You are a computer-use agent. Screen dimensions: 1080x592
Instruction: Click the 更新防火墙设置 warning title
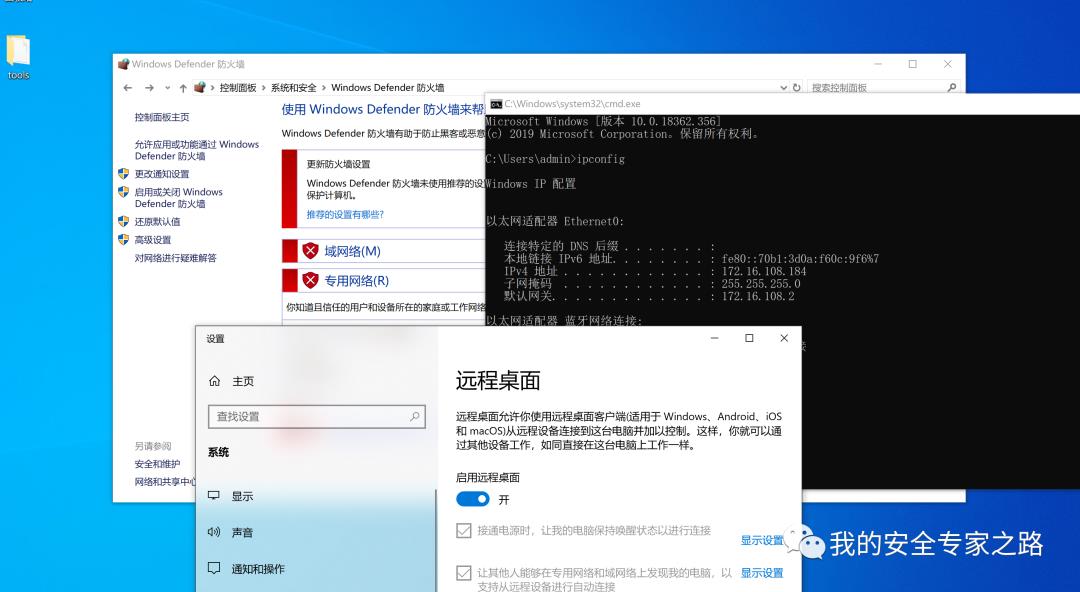338,164
